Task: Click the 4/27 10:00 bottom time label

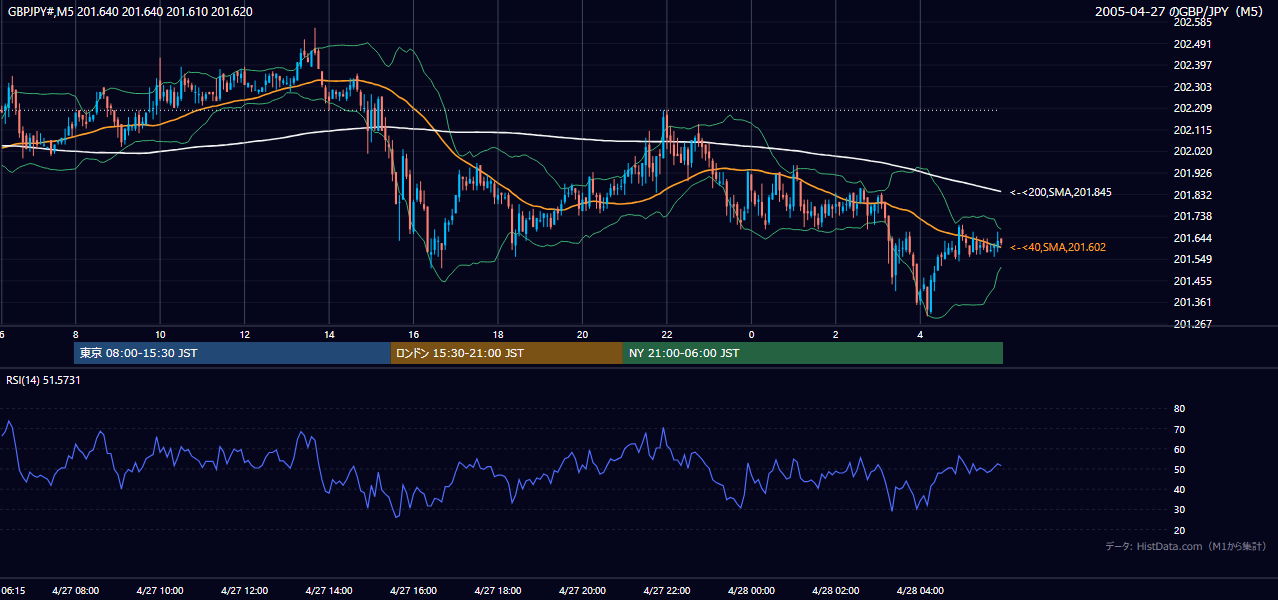Action: (x=160, y=591)
